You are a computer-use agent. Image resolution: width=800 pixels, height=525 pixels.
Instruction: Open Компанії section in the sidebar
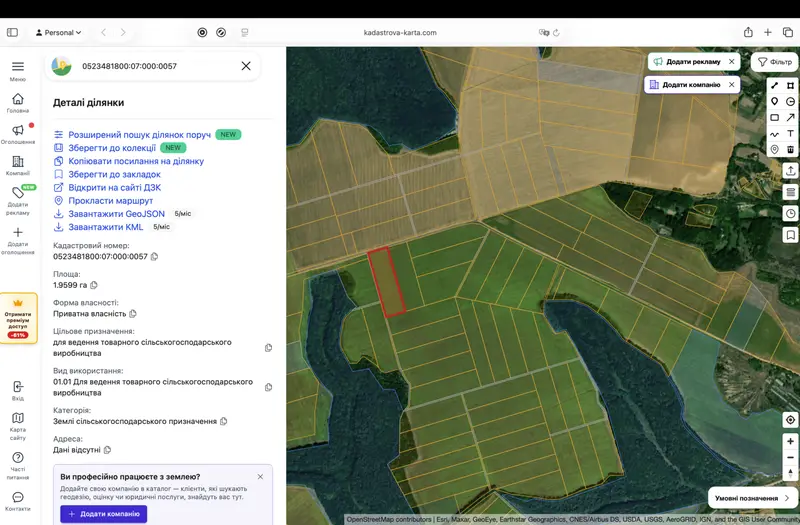coord(18,166)
